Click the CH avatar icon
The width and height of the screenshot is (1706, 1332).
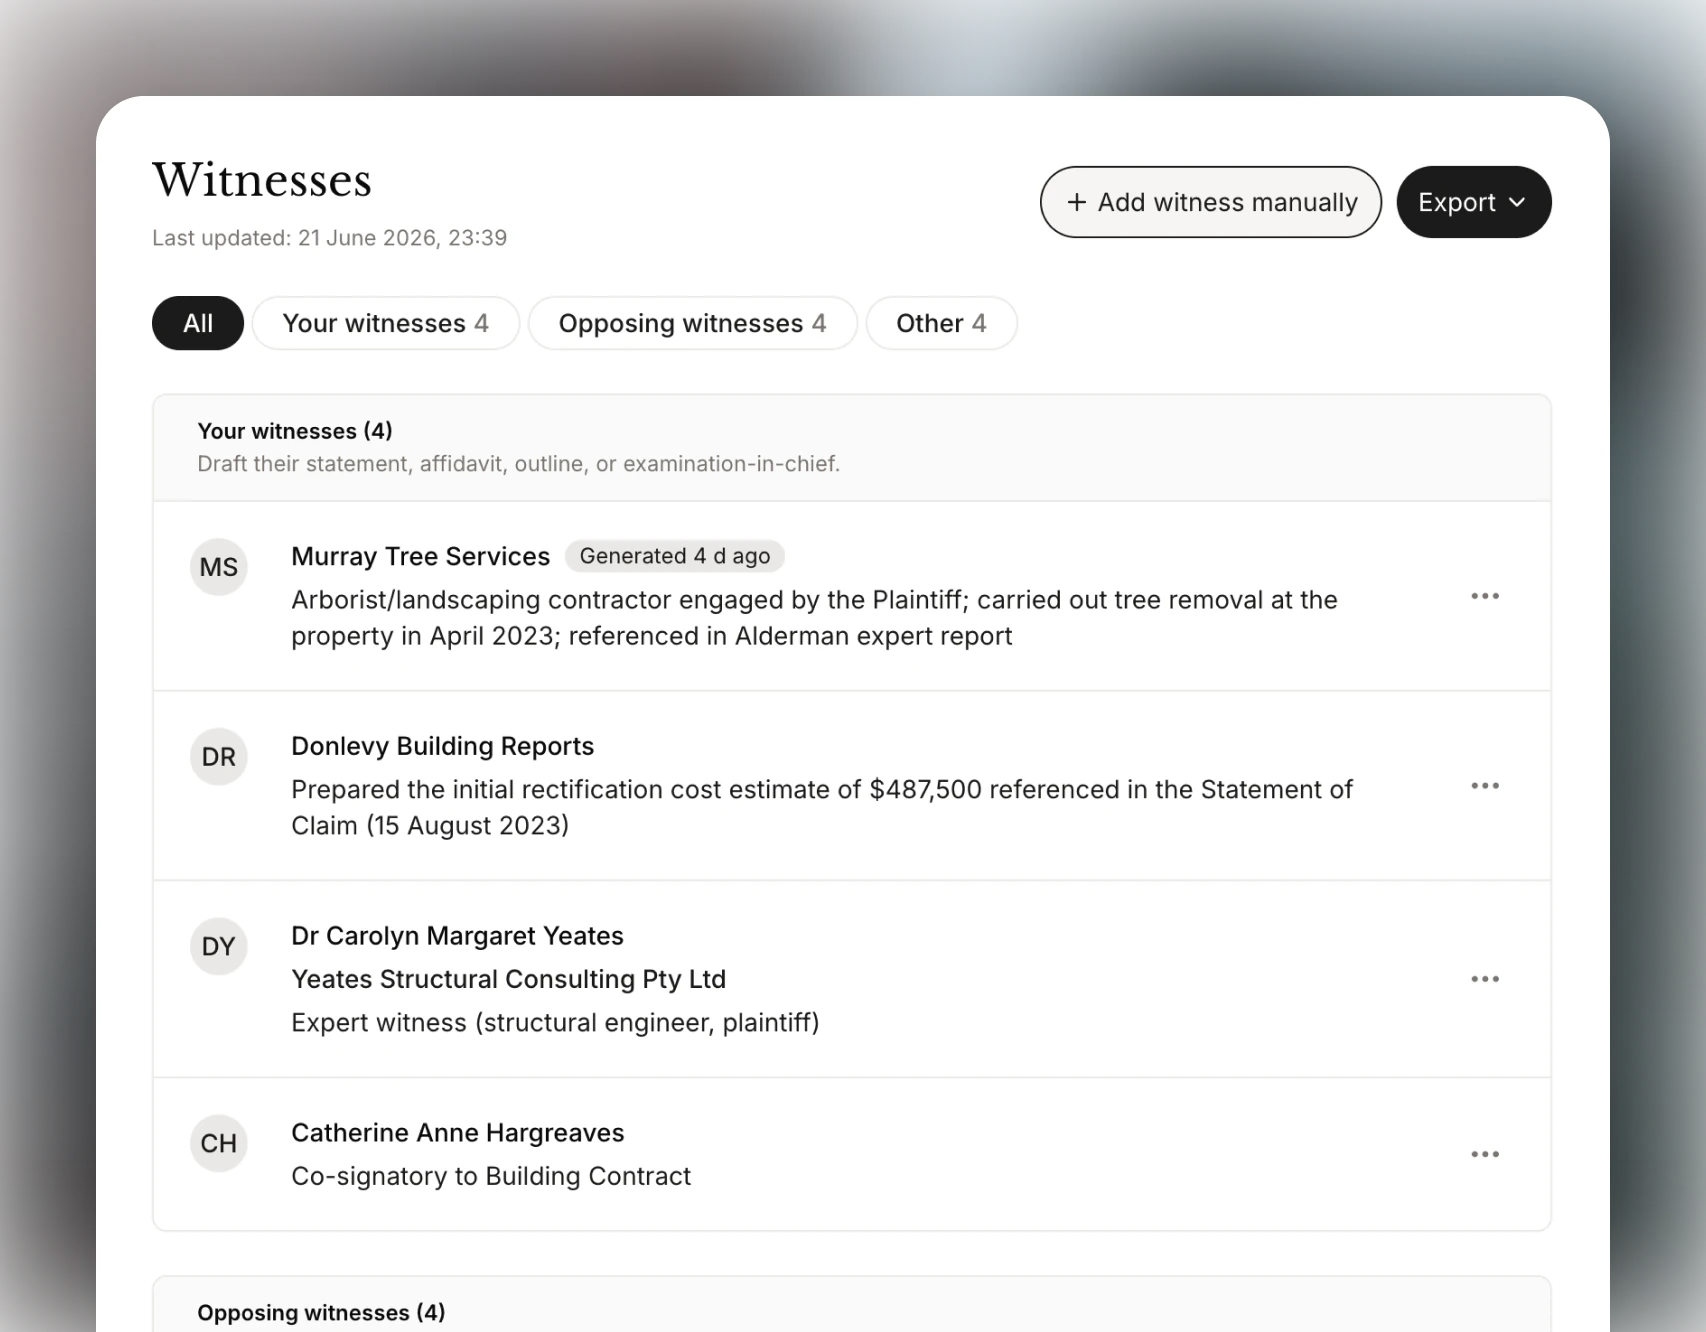pyautogui.click(x=219, y=1143)
